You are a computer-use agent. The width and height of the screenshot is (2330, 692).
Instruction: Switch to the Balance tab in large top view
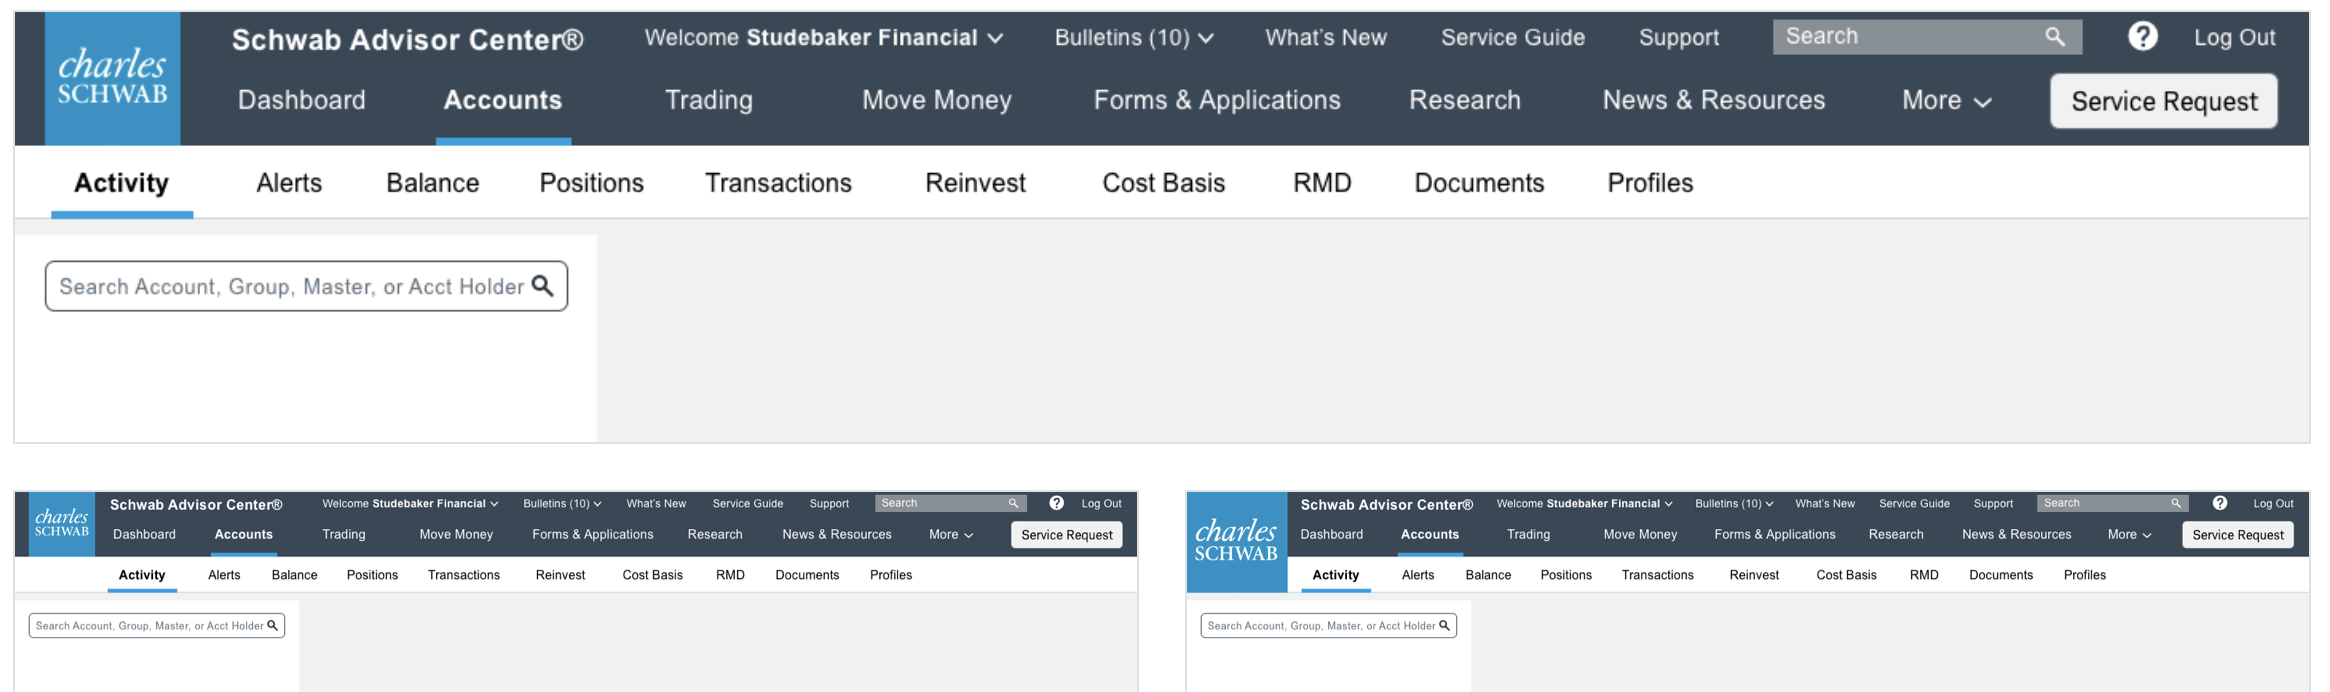coord(433,183)
